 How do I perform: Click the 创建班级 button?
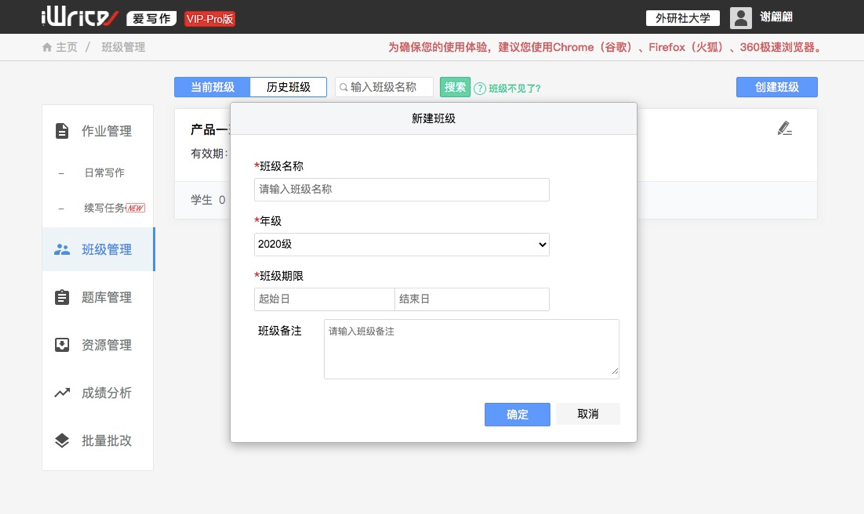[x=776, y=87]
